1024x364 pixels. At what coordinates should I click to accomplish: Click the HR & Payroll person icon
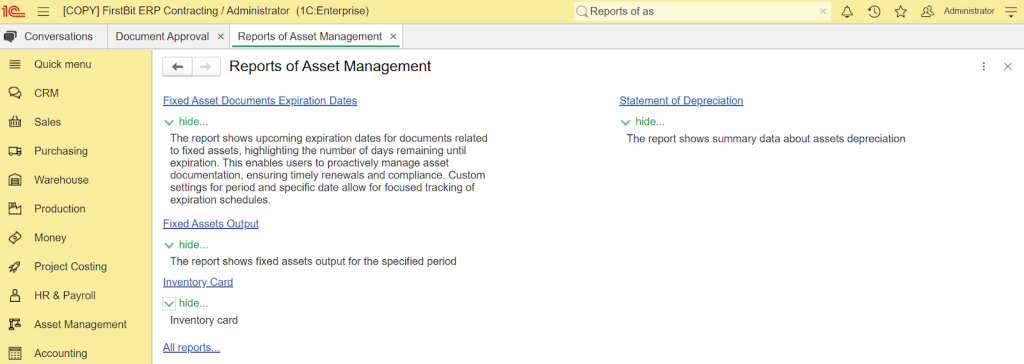pos(15,295)
